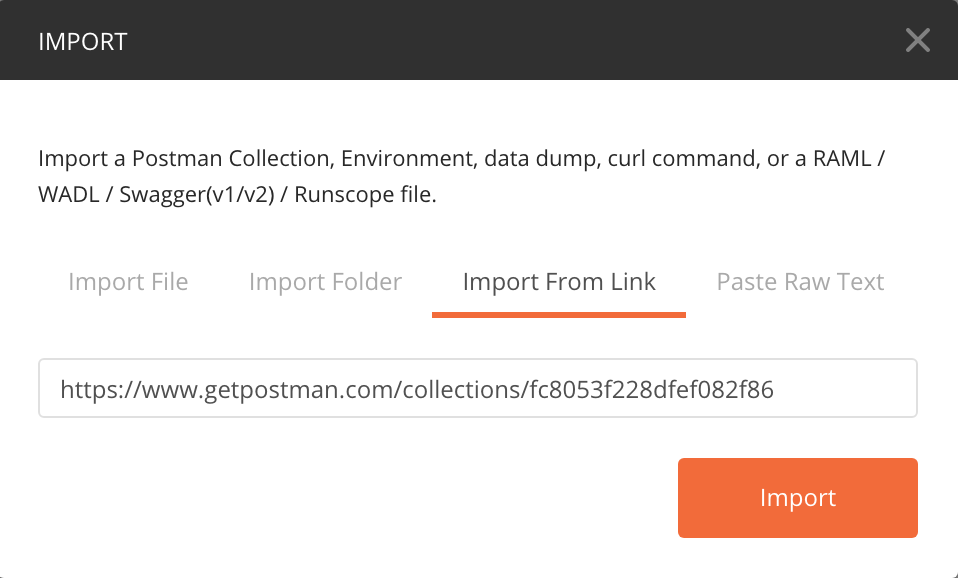Image resolution: width=958 pixels, height=578 pixels.
Task: Go to the Paste Raw Text tab
Action: [x=800, y=282]
